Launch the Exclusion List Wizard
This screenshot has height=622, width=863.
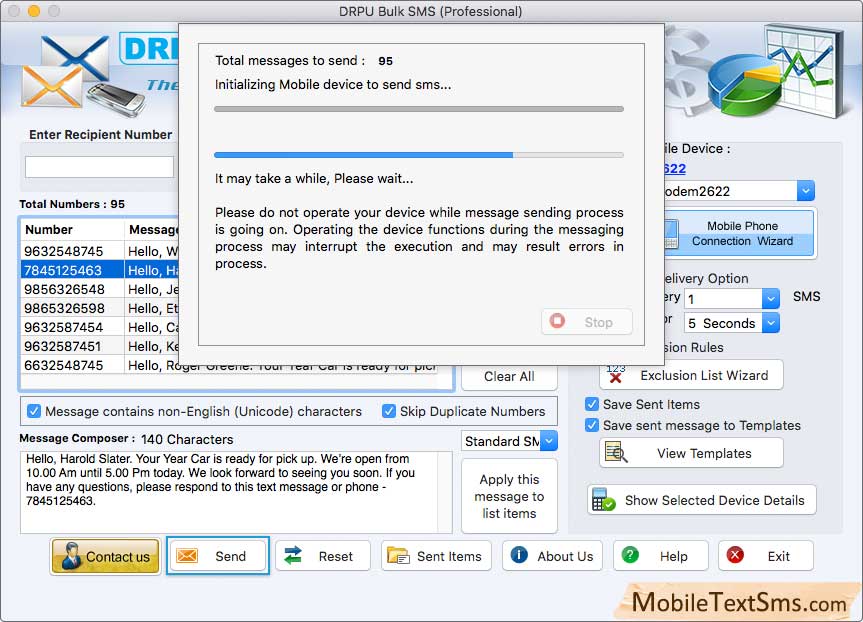pos(691,375)
